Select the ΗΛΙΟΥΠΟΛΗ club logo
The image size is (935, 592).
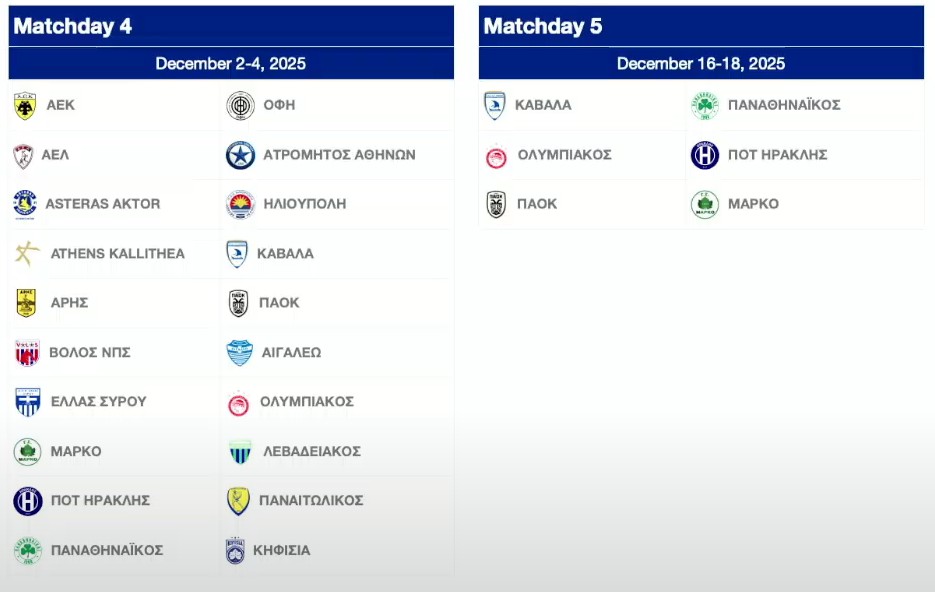click(240, 204)
